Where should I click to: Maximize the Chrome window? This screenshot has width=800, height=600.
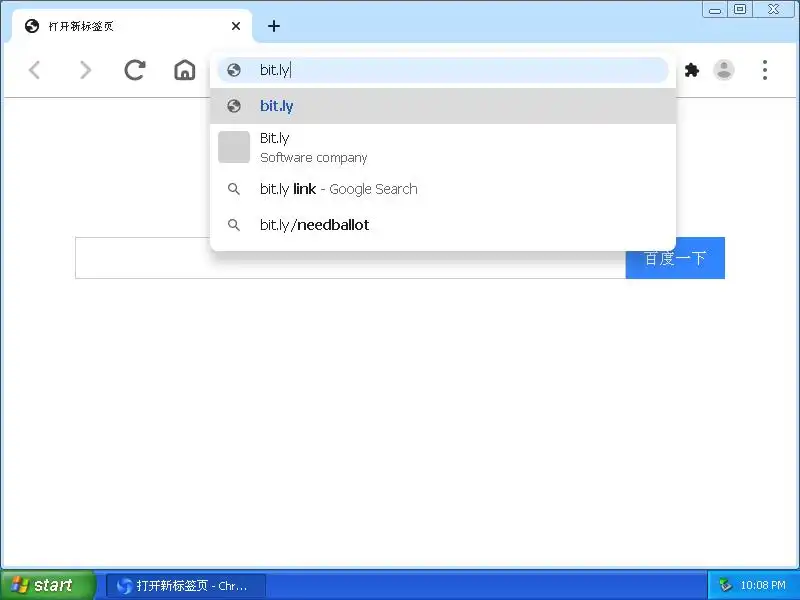click(x=740, y=10)
